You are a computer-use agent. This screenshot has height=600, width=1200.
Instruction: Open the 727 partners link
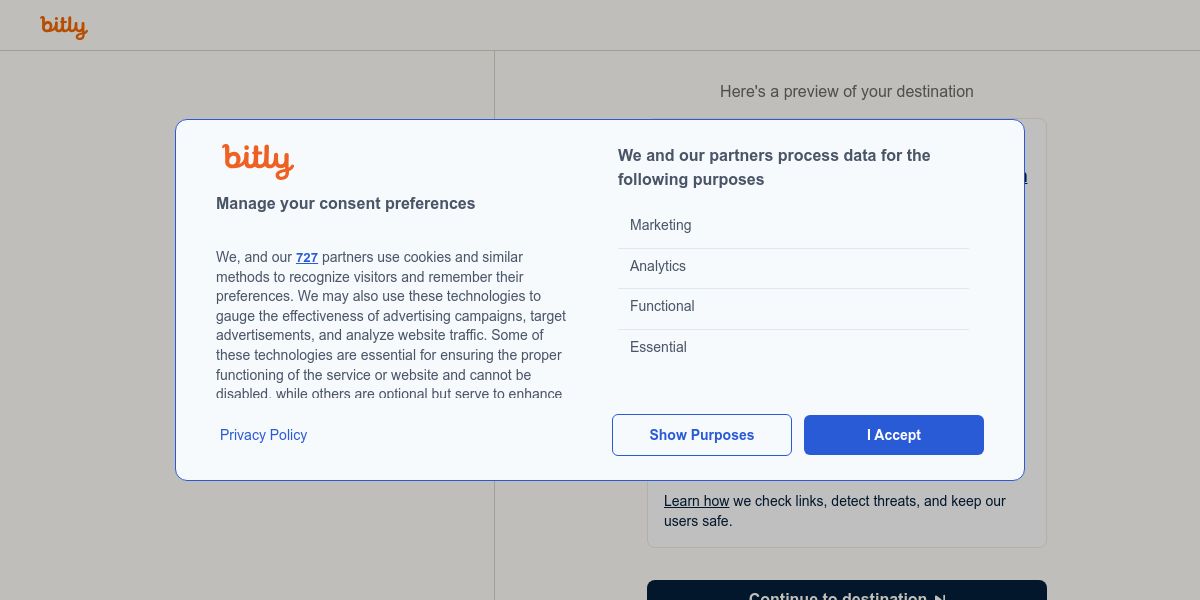click(307, 258)
